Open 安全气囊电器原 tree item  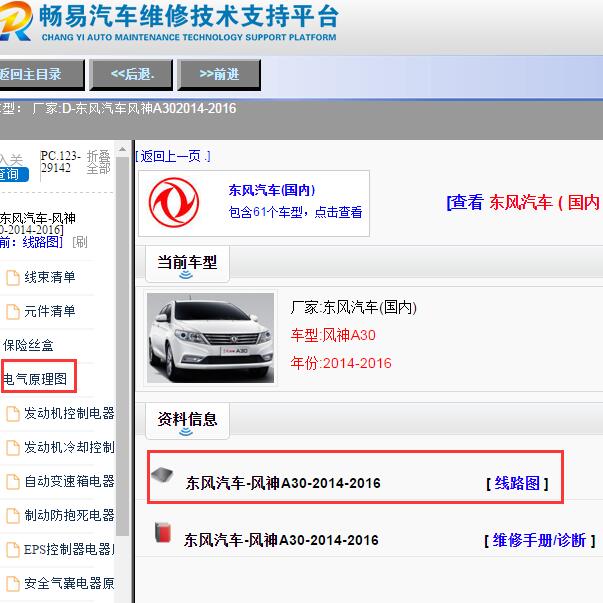(x=69, y=583)
